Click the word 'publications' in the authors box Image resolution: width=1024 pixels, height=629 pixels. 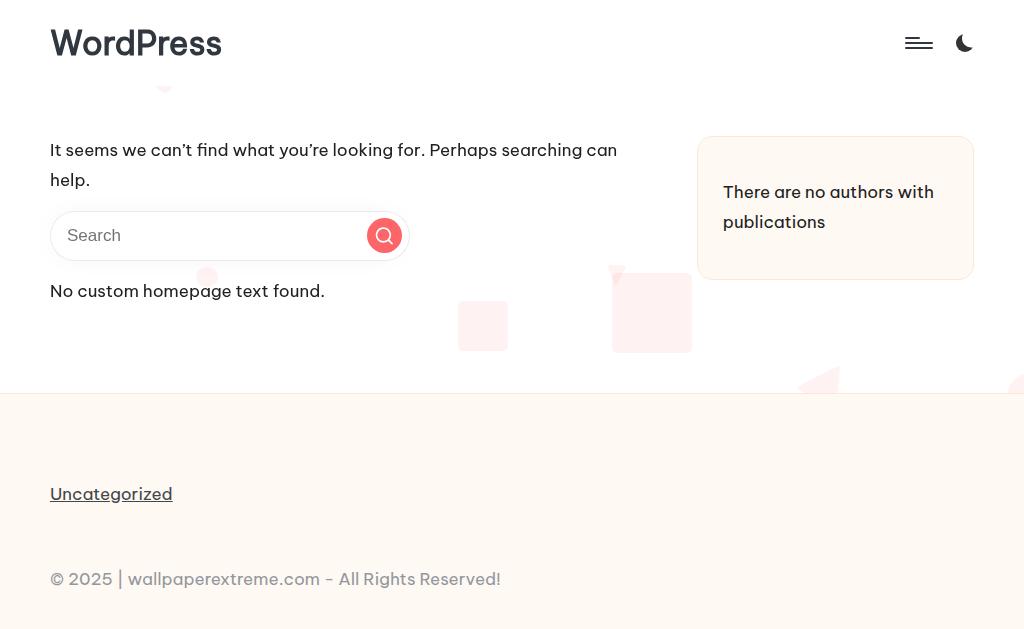pos(774,222)
